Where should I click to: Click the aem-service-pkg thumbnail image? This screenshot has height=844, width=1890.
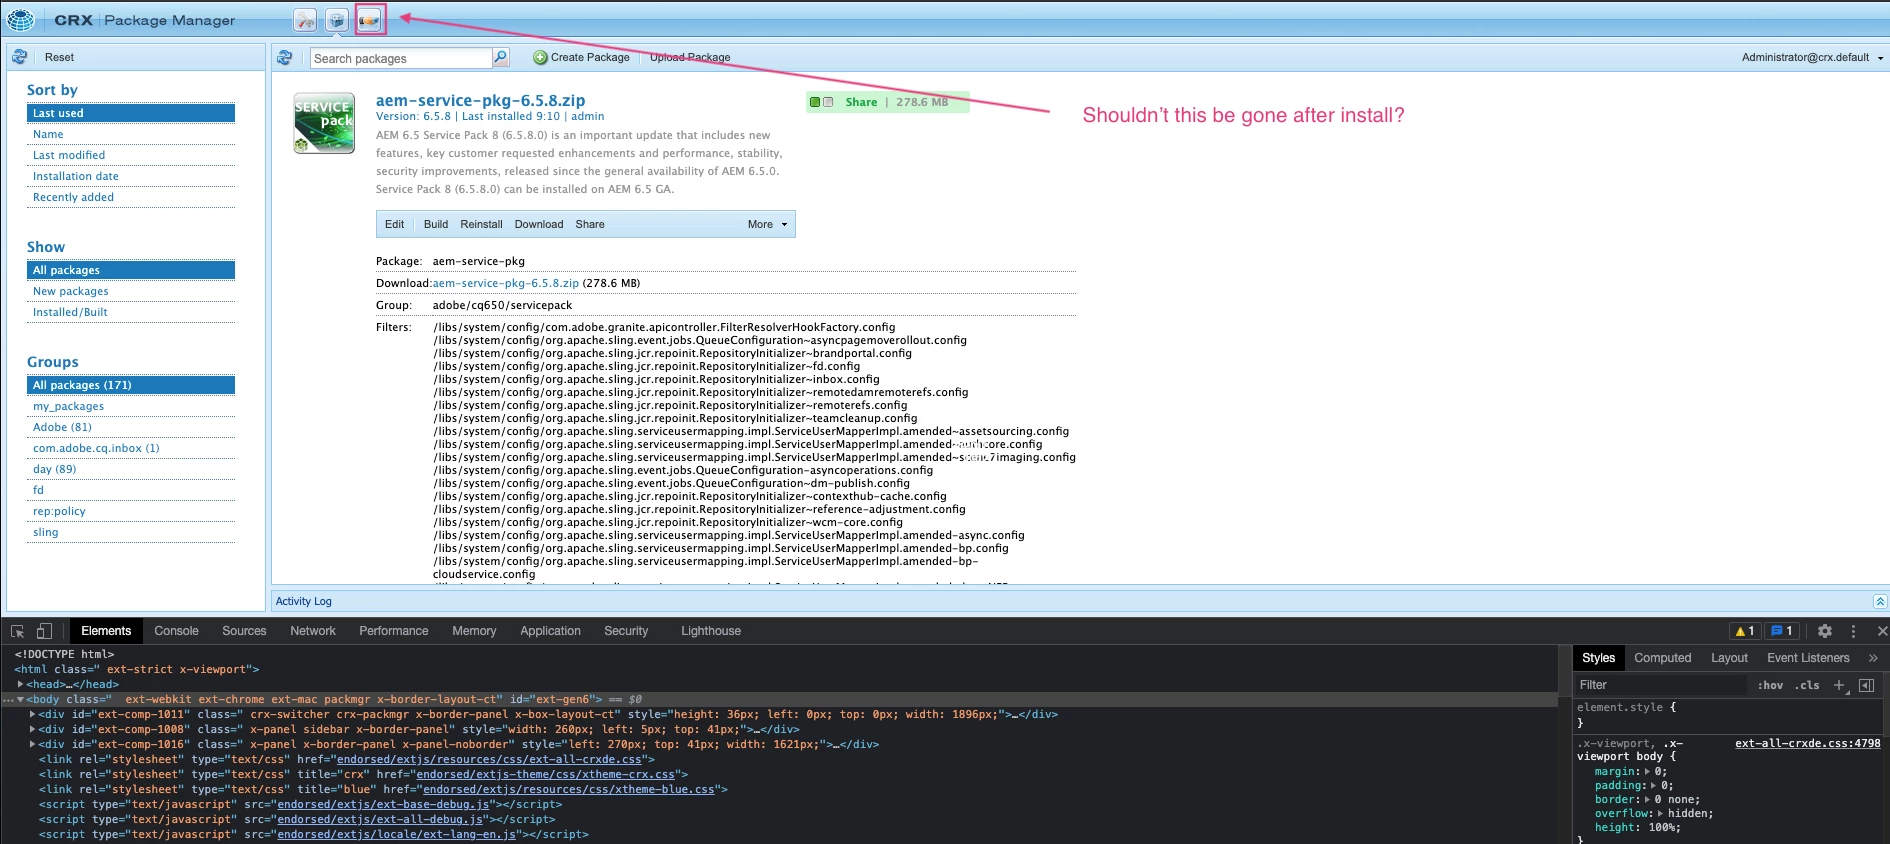tap(324, 123)
